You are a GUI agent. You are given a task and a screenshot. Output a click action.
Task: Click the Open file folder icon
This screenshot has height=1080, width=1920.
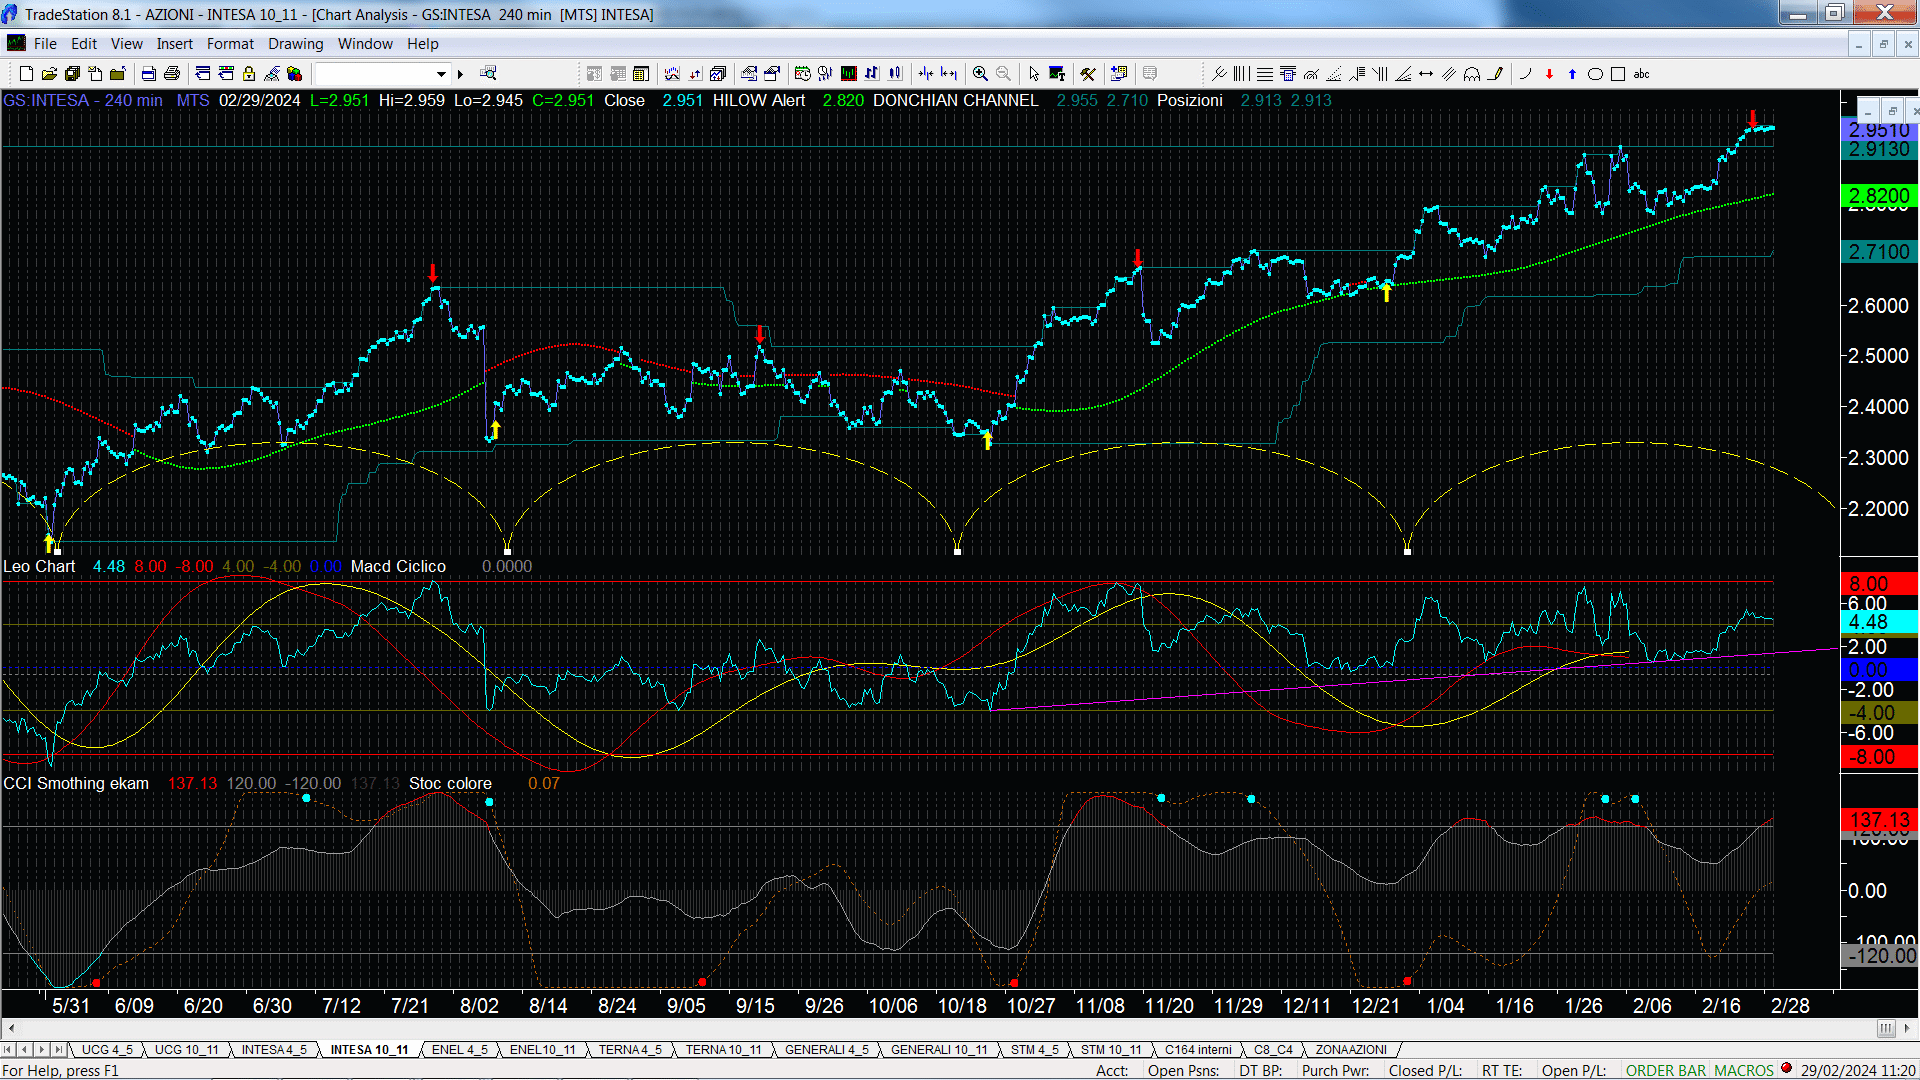pos(49,74)
